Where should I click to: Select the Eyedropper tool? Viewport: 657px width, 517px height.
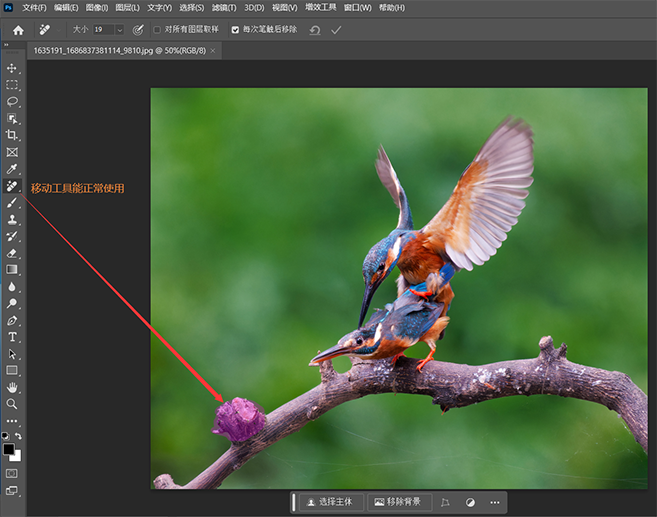pos(12,169)
